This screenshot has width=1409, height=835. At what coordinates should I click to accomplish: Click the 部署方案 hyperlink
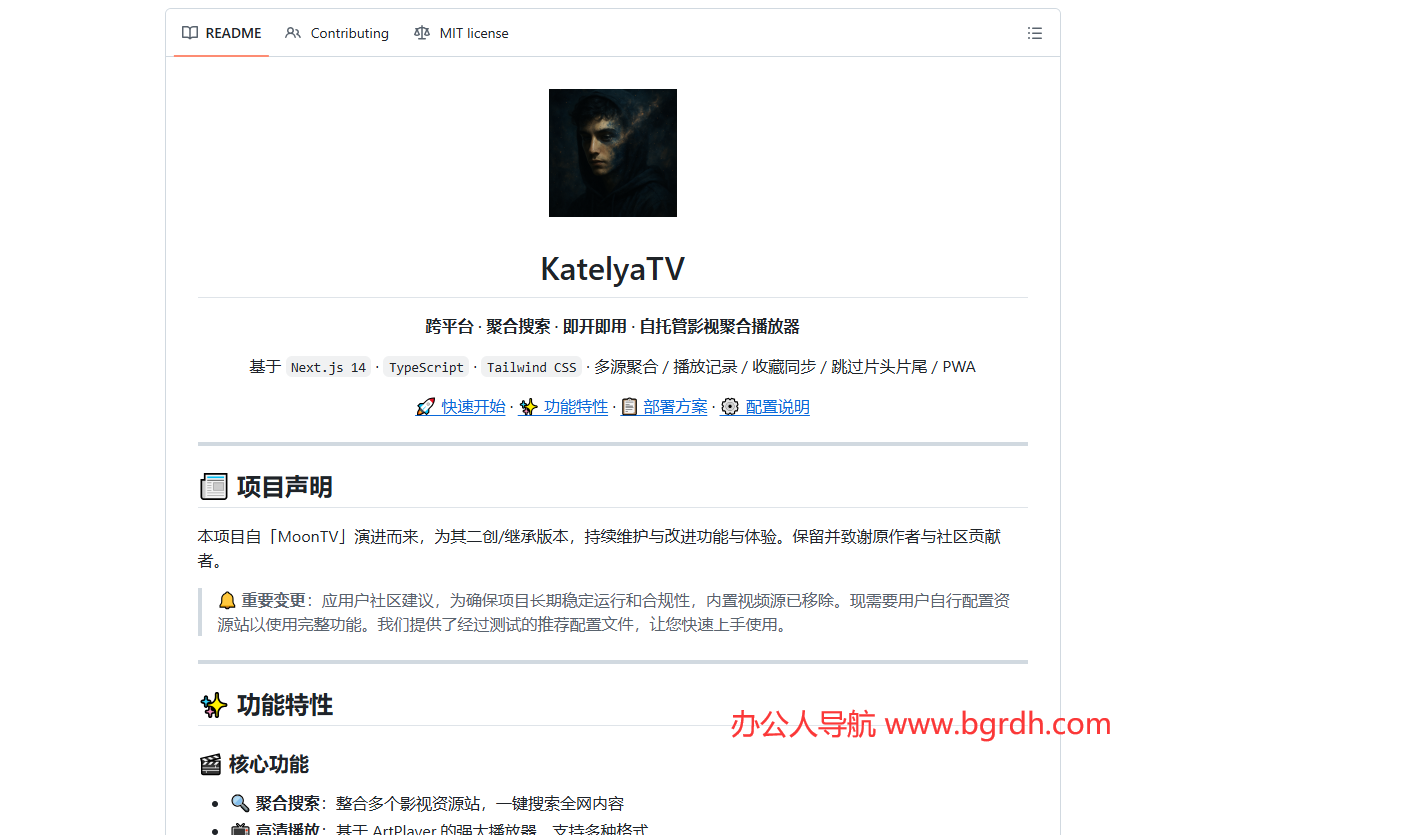[x=675, y=406]
